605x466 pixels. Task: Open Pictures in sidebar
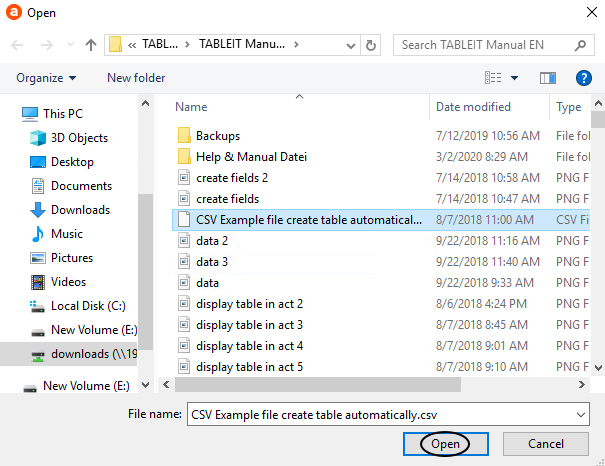62,258
